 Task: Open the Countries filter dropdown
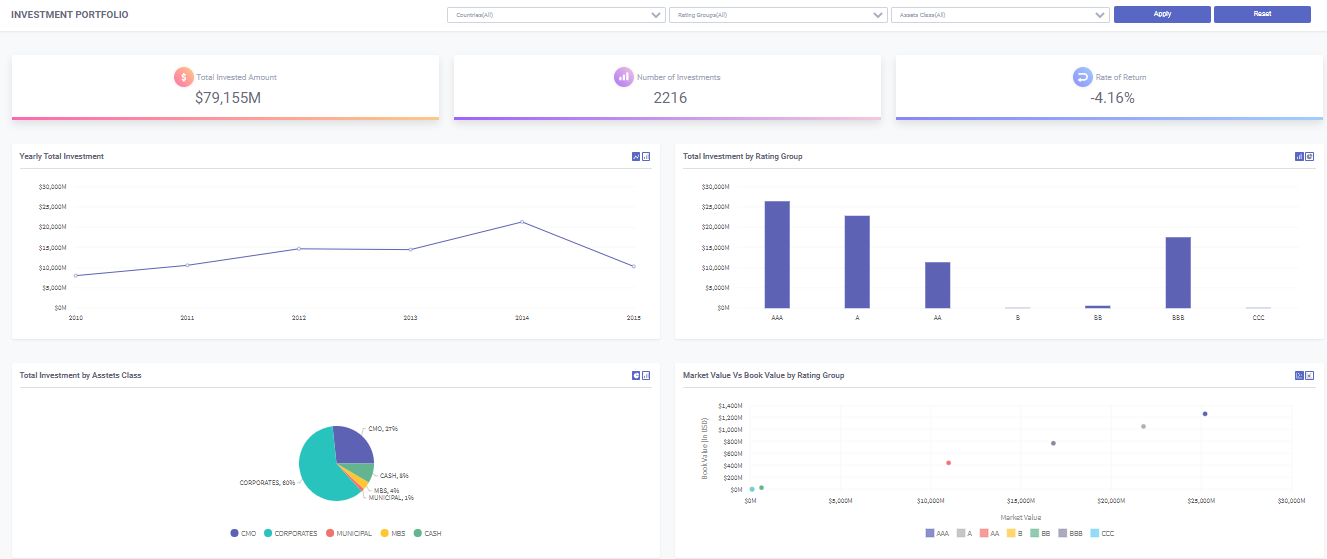pyautogui.click(x=556, y=15)
